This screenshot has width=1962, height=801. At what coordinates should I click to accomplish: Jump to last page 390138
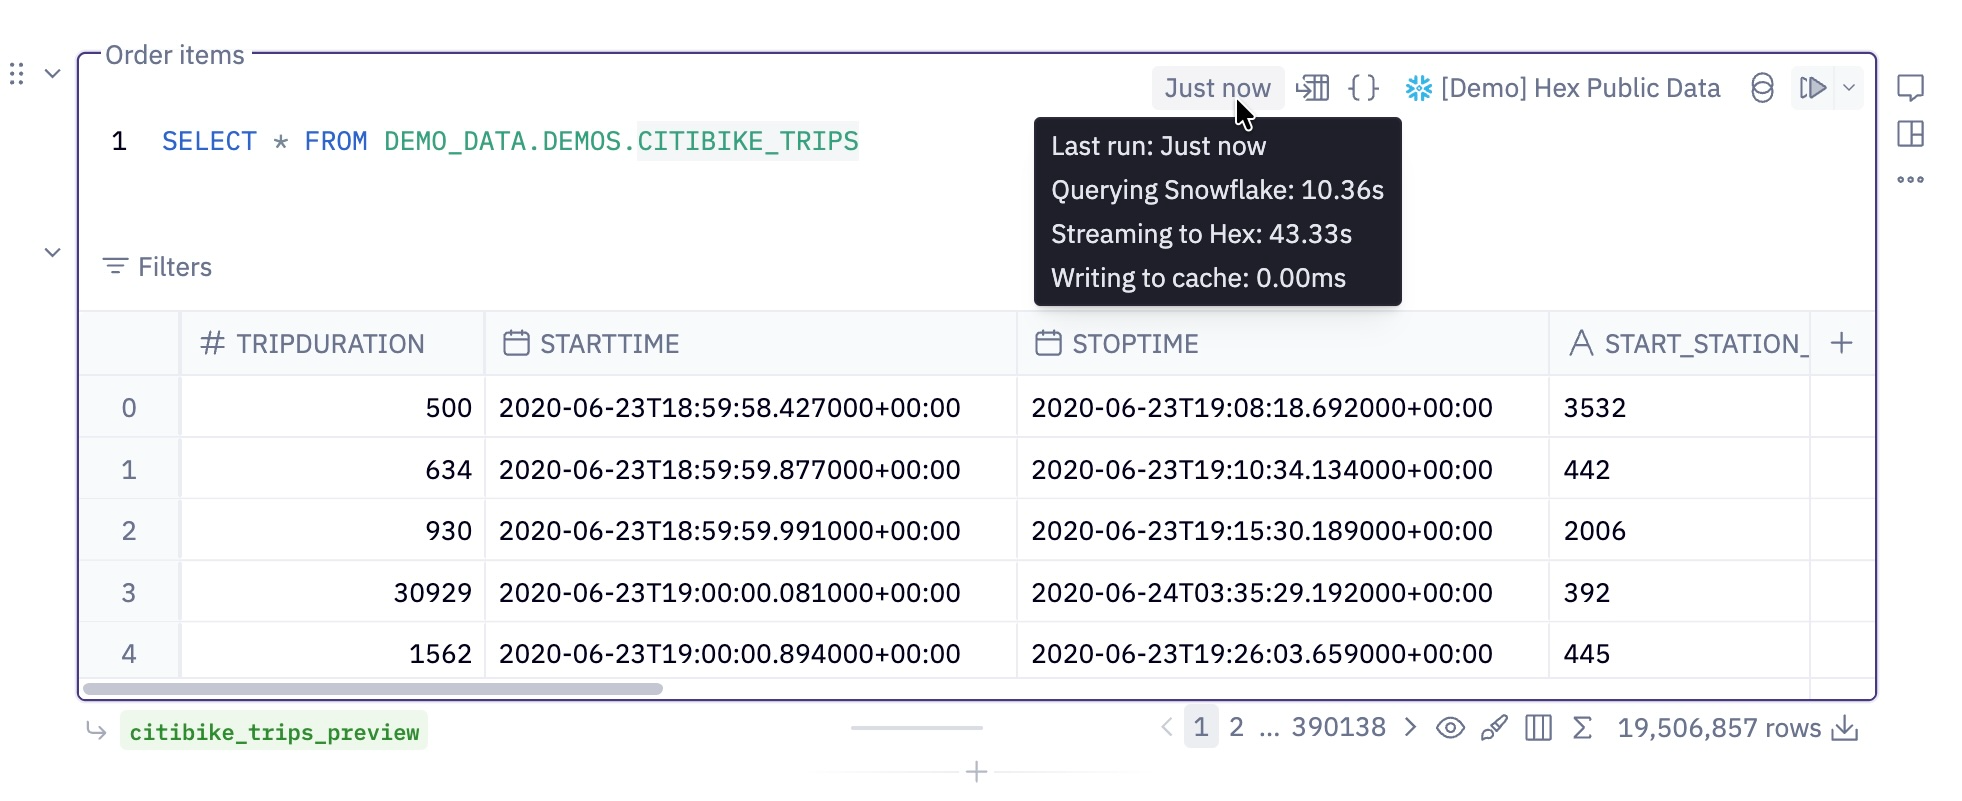1338,727
